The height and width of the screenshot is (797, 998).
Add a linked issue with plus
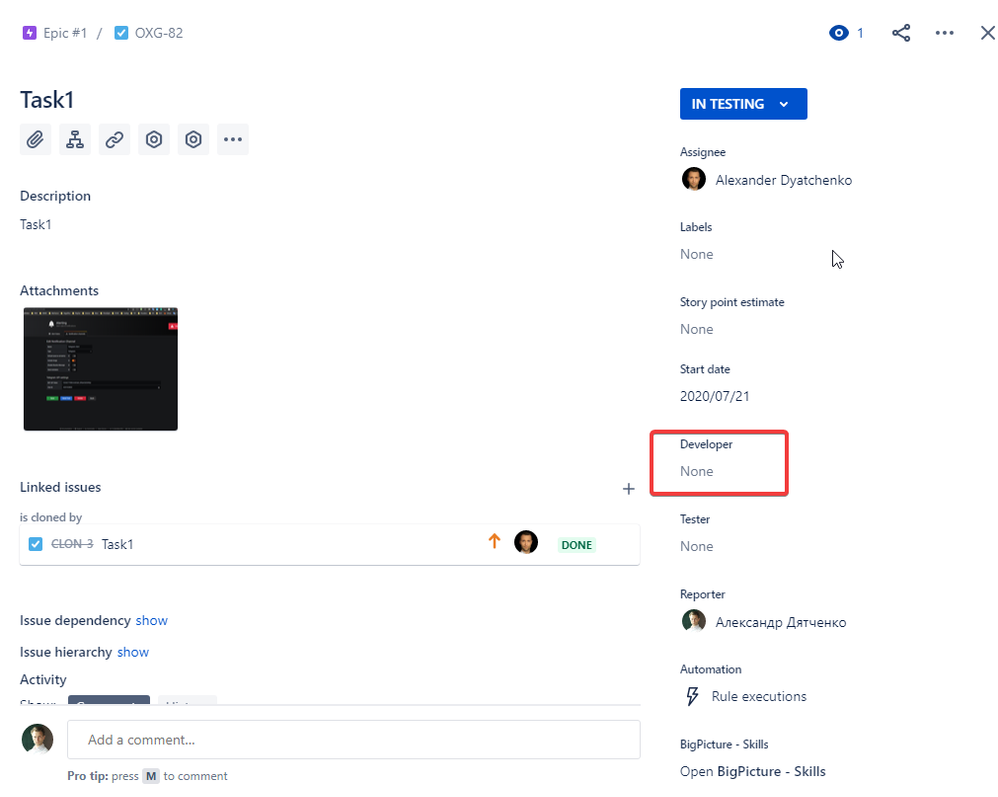click(628, 489)
